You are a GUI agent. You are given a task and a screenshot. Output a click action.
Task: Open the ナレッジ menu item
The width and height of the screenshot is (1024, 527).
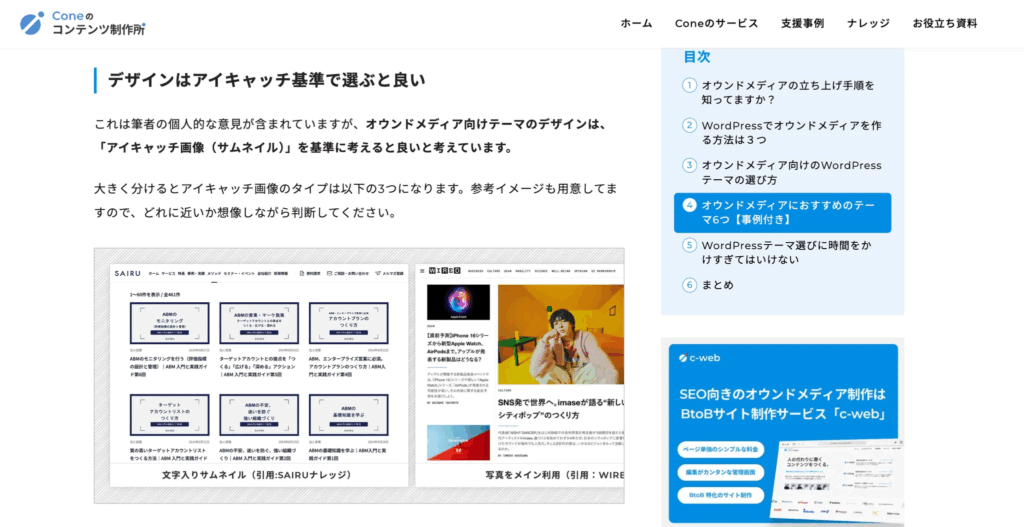point(868,24)
